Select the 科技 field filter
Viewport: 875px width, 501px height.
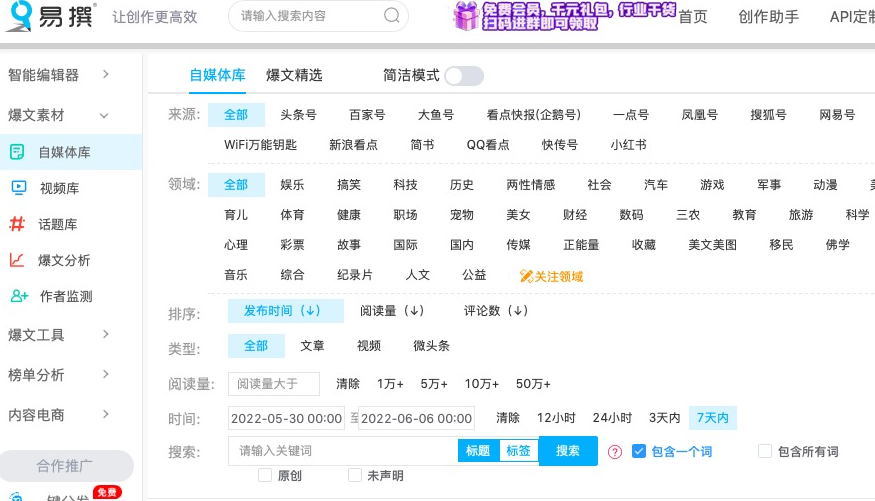(406, 185)
